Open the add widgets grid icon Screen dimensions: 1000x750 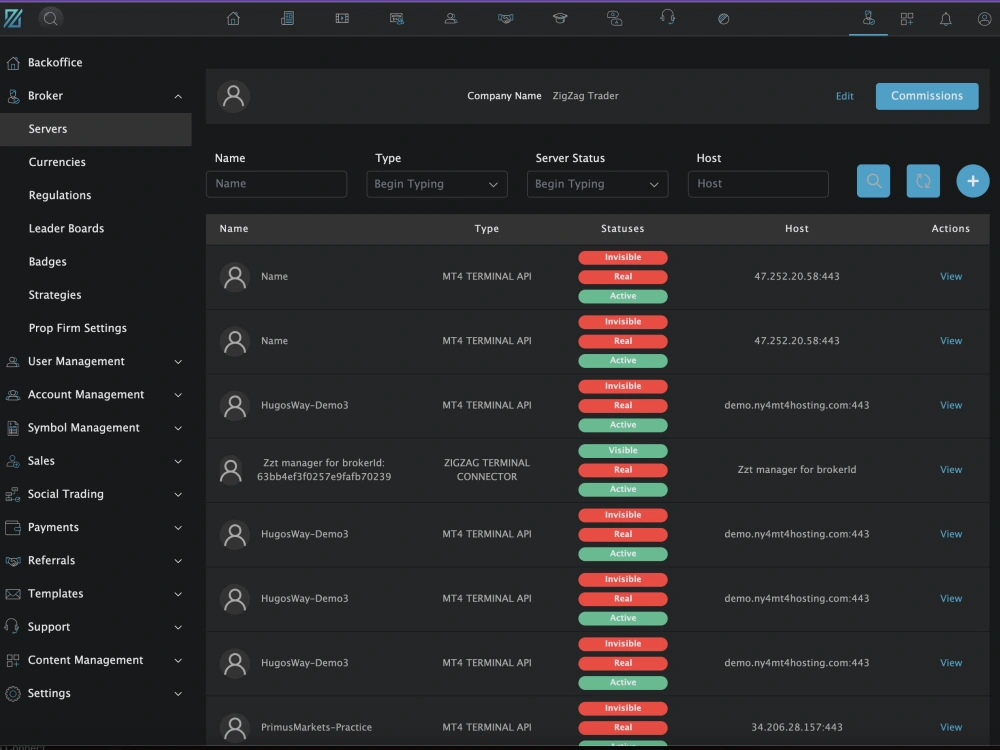click(907, 19)
